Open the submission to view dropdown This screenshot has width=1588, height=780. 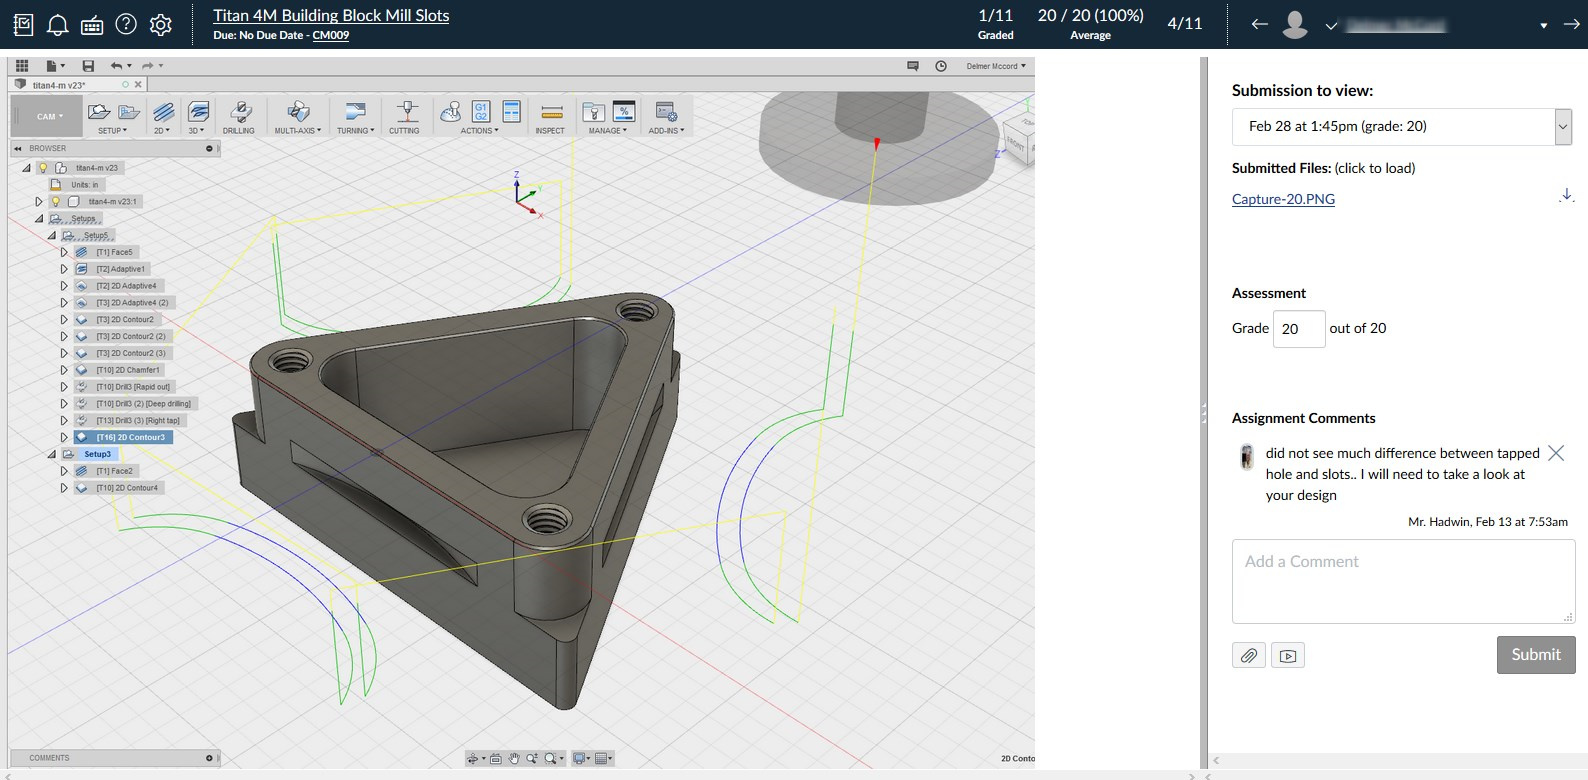point(1401,127)
